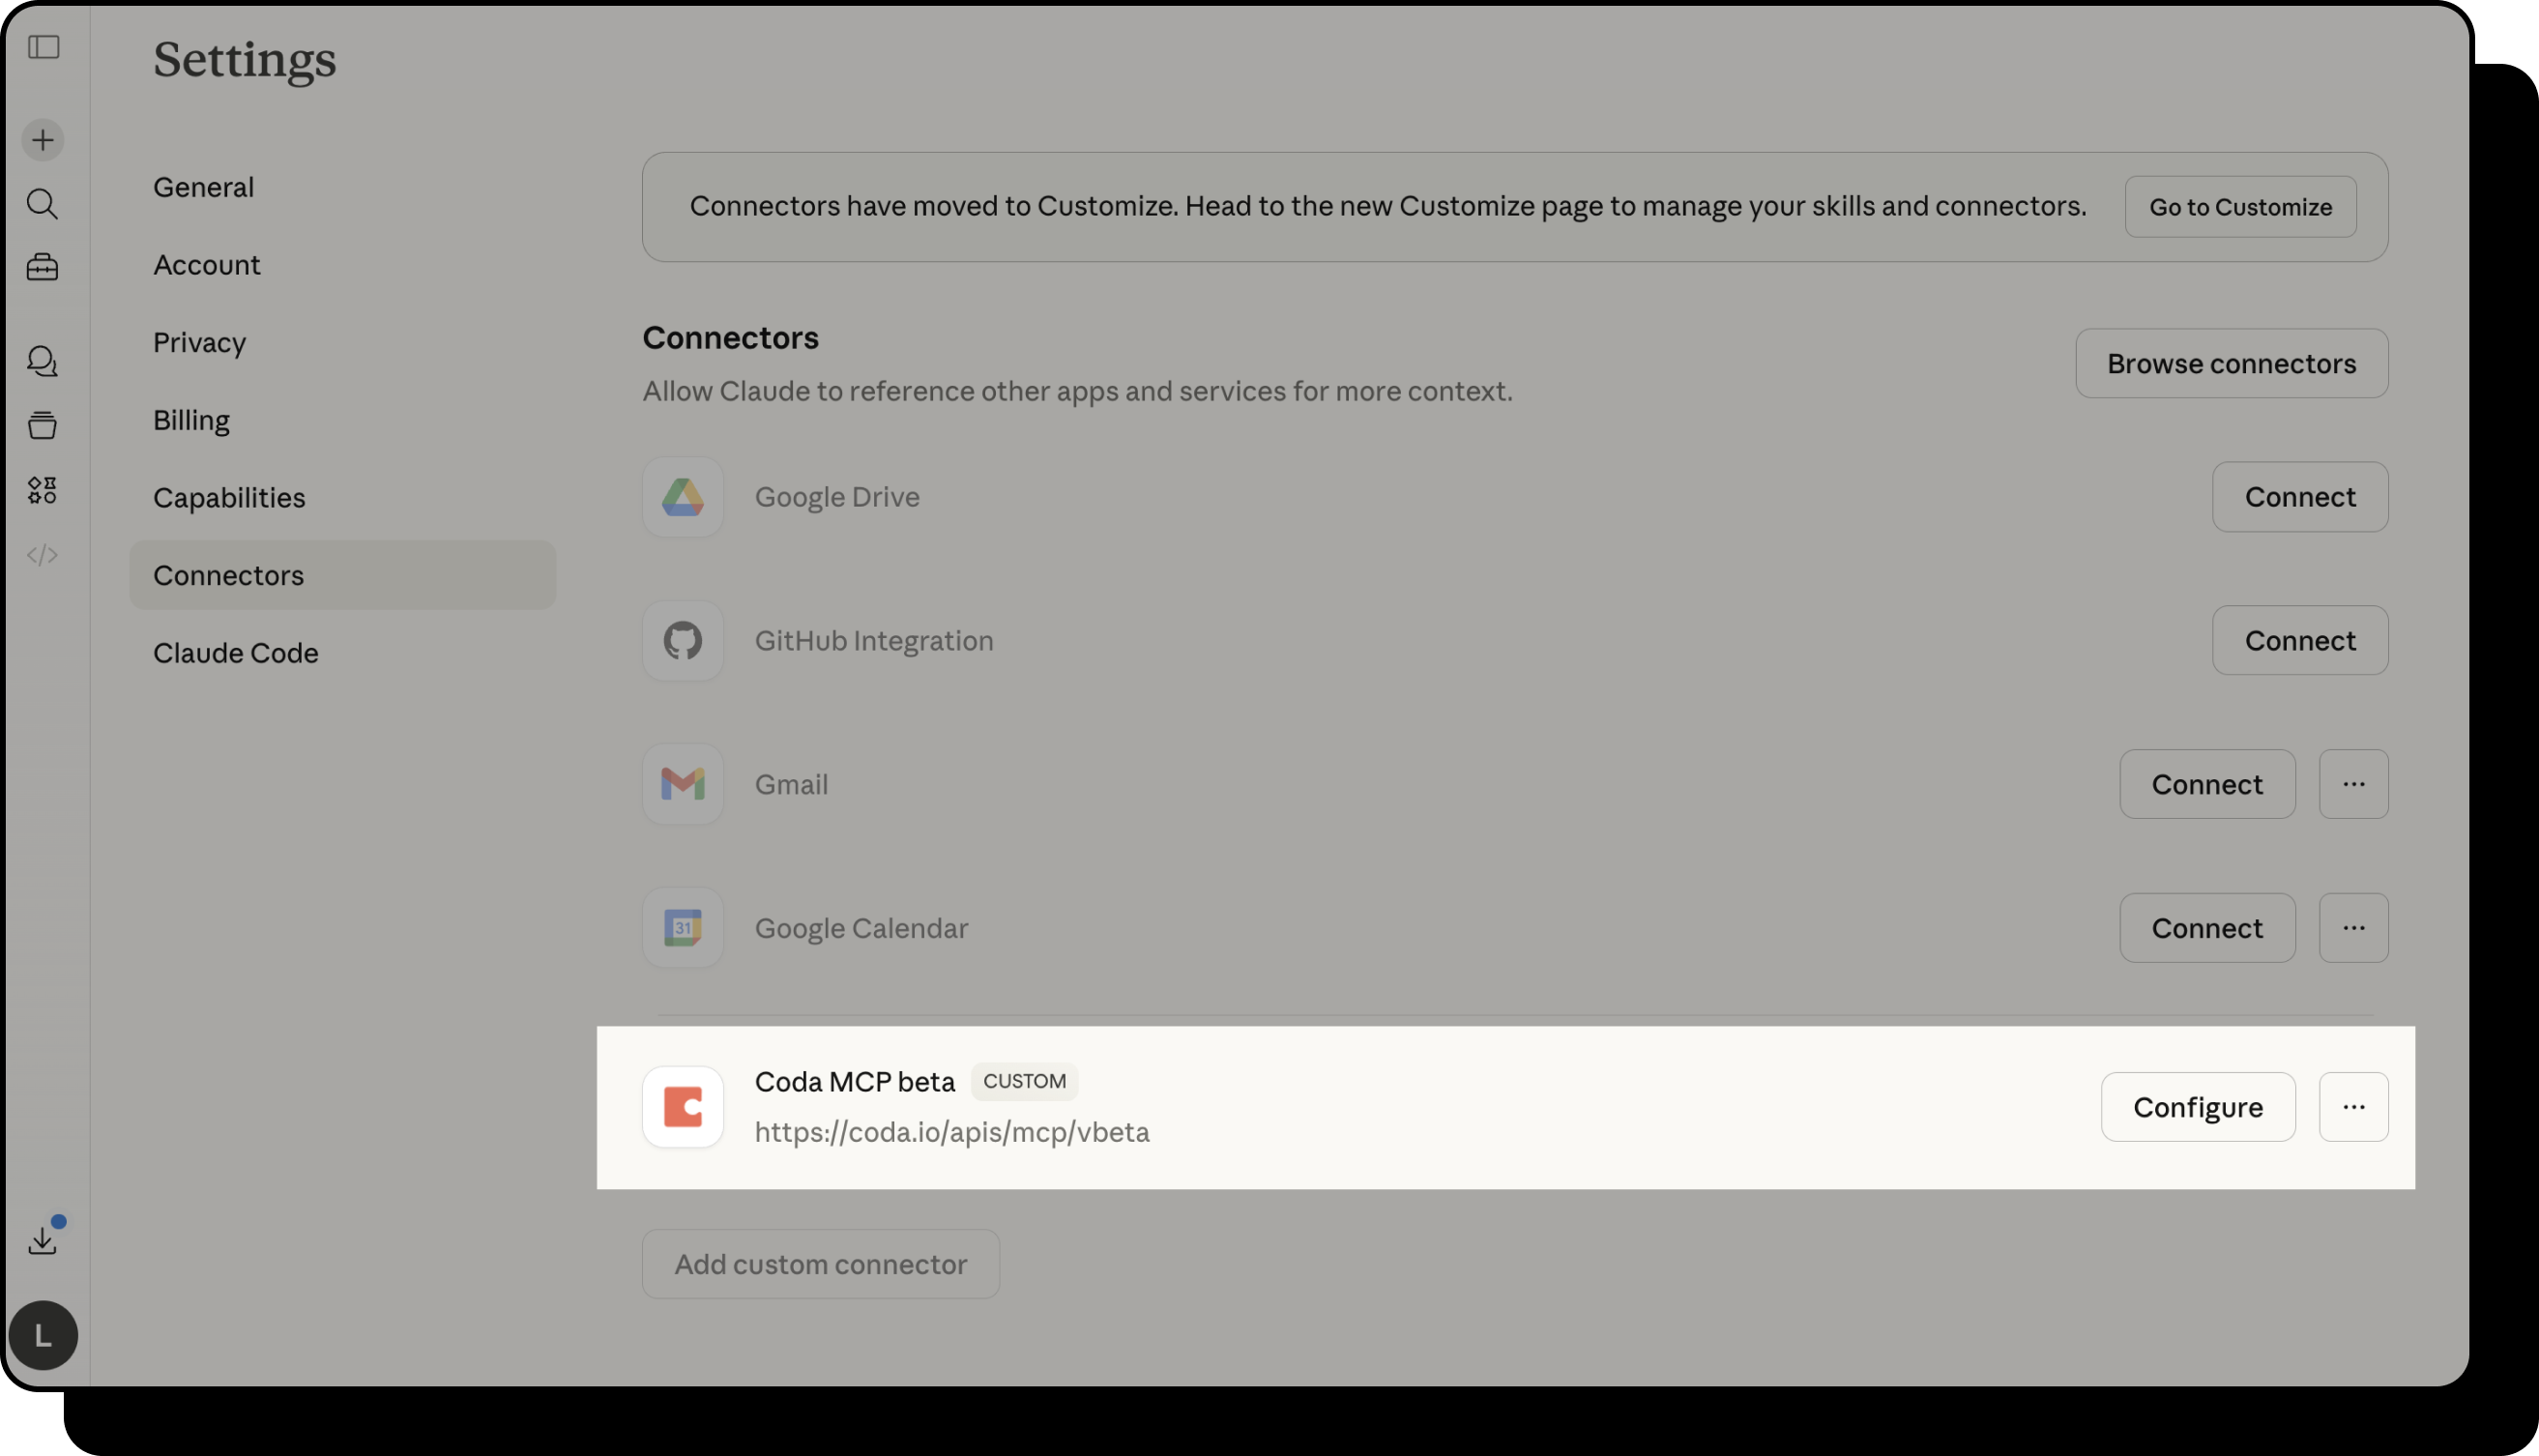2539x1456 pixels.
Task: Open the search magnifier icon
Action: point(42,204)
